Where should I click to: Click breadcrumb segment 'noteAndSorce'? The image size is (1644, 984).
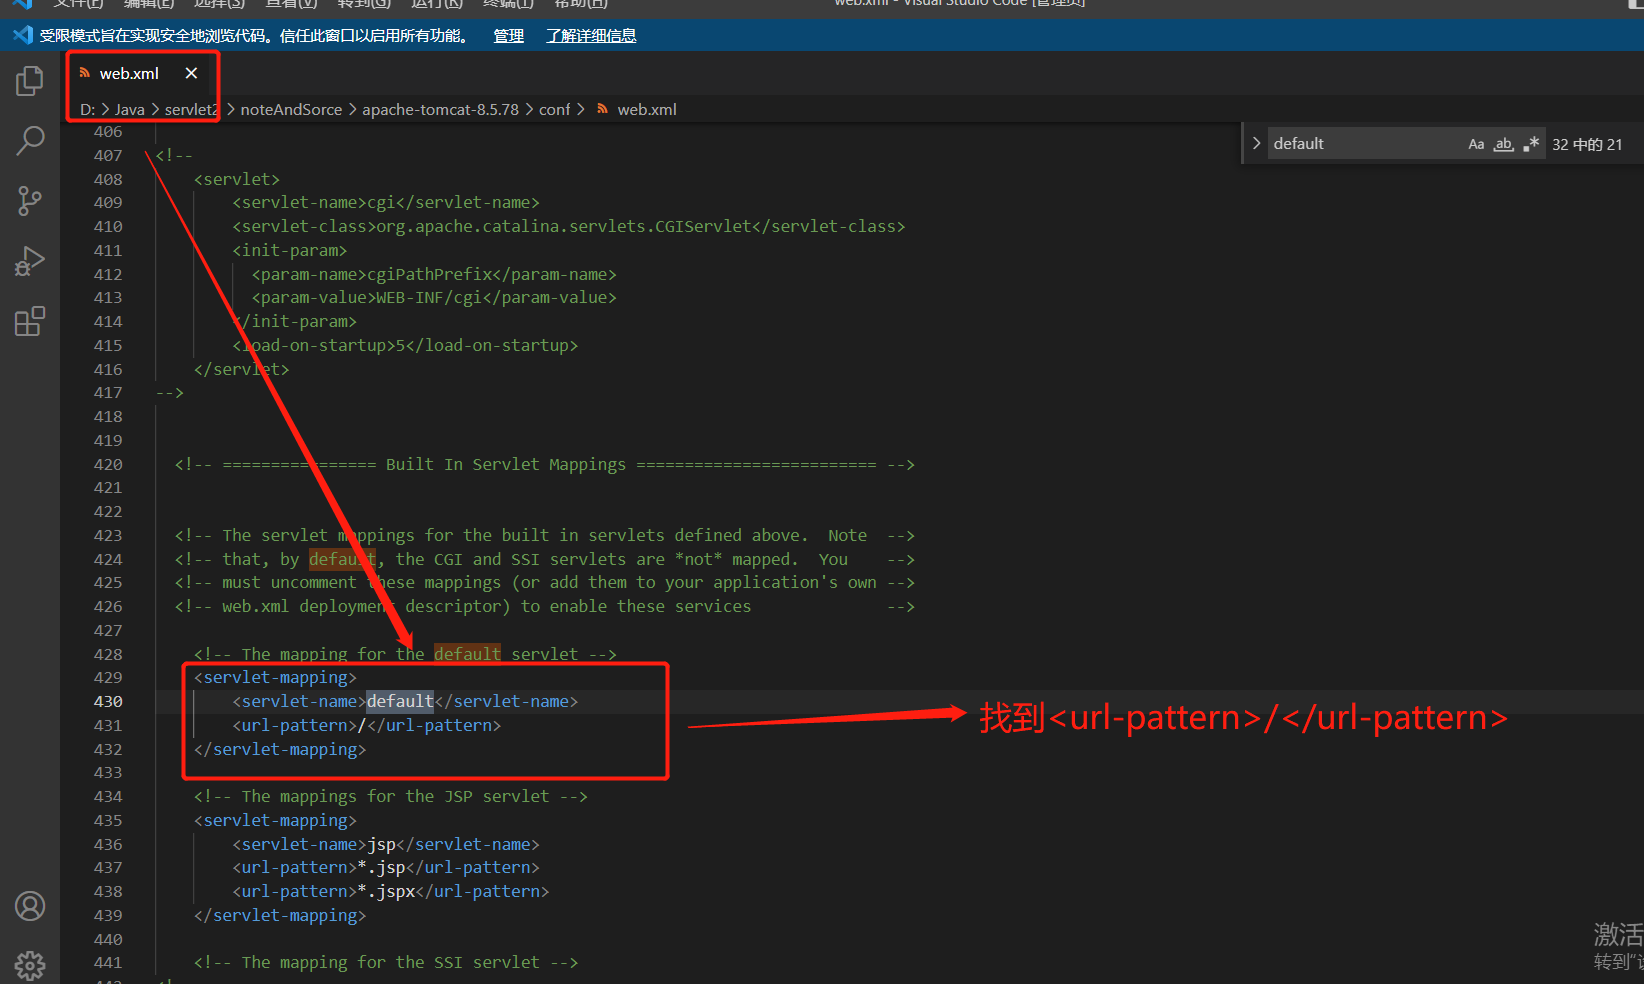tap(291, 109)
